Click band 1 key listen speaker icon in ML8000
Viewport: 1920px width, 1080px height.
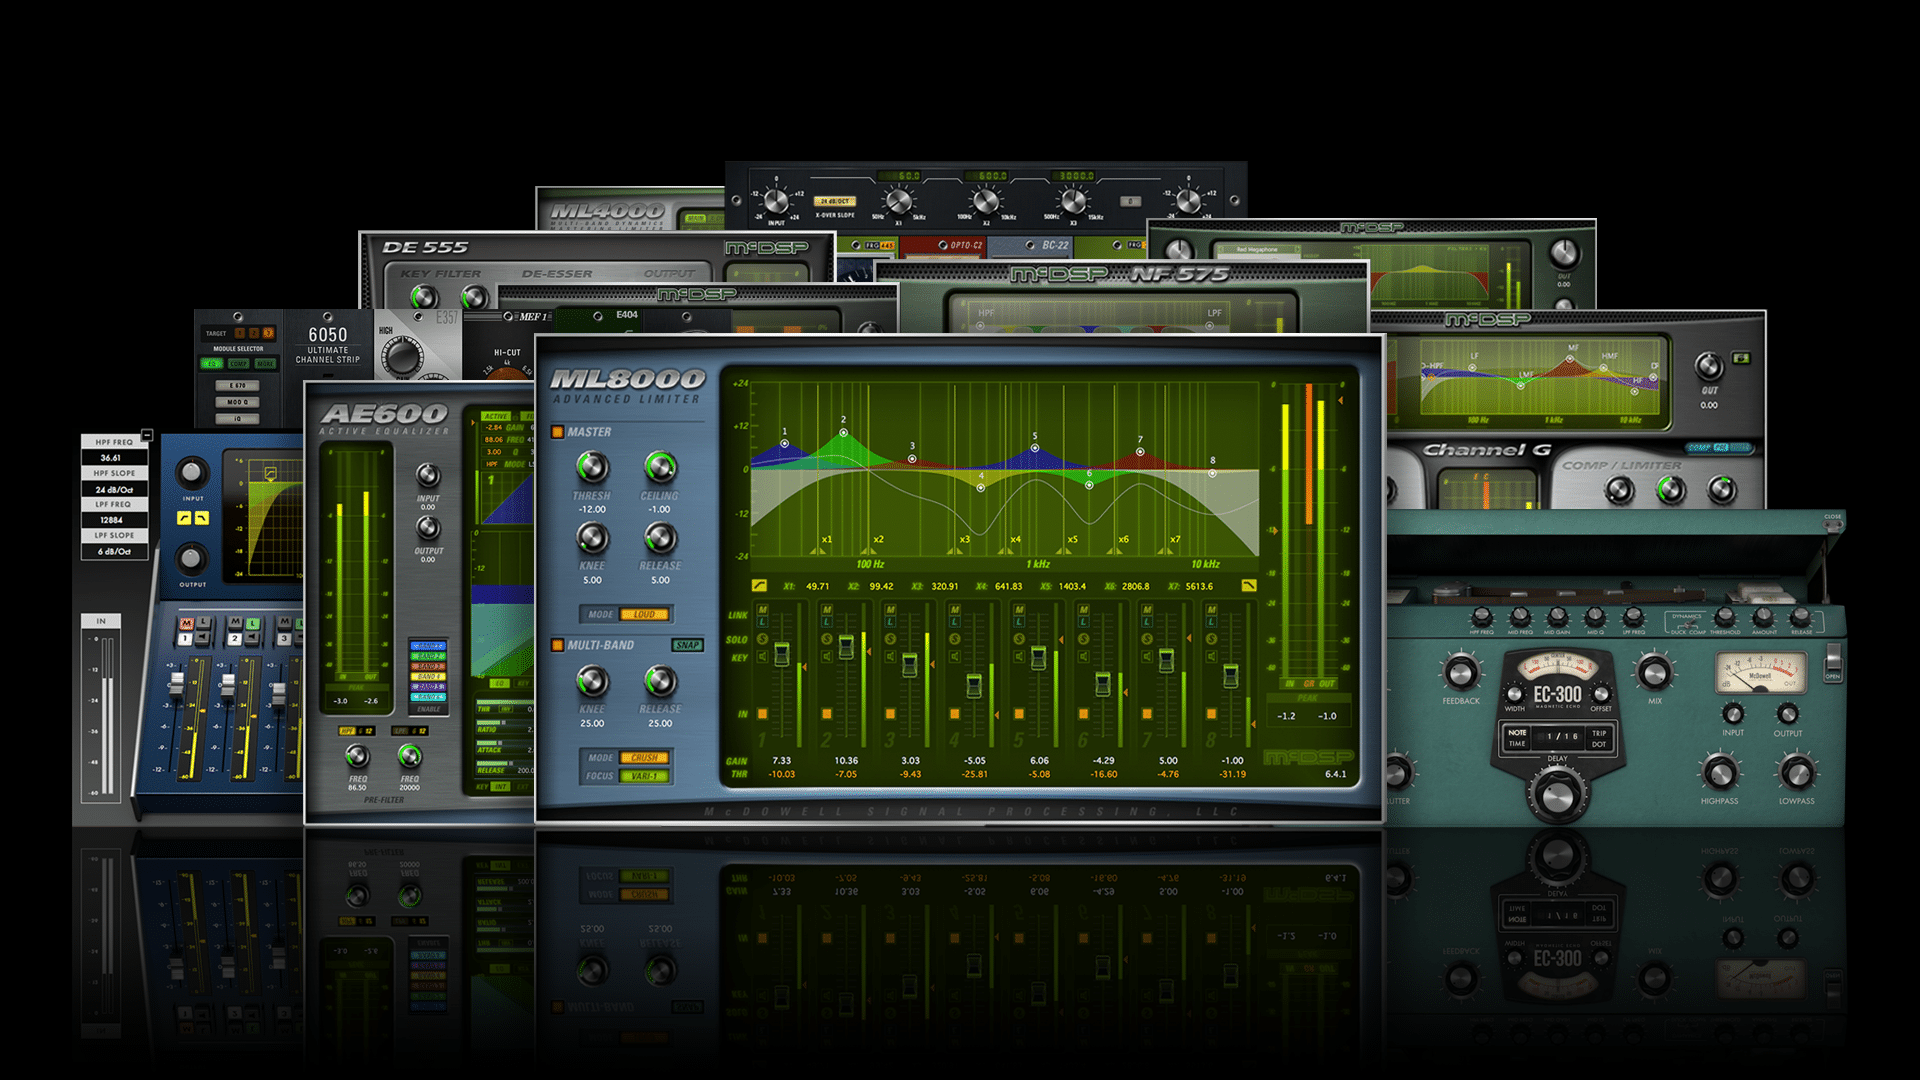[x=763, y=657]
